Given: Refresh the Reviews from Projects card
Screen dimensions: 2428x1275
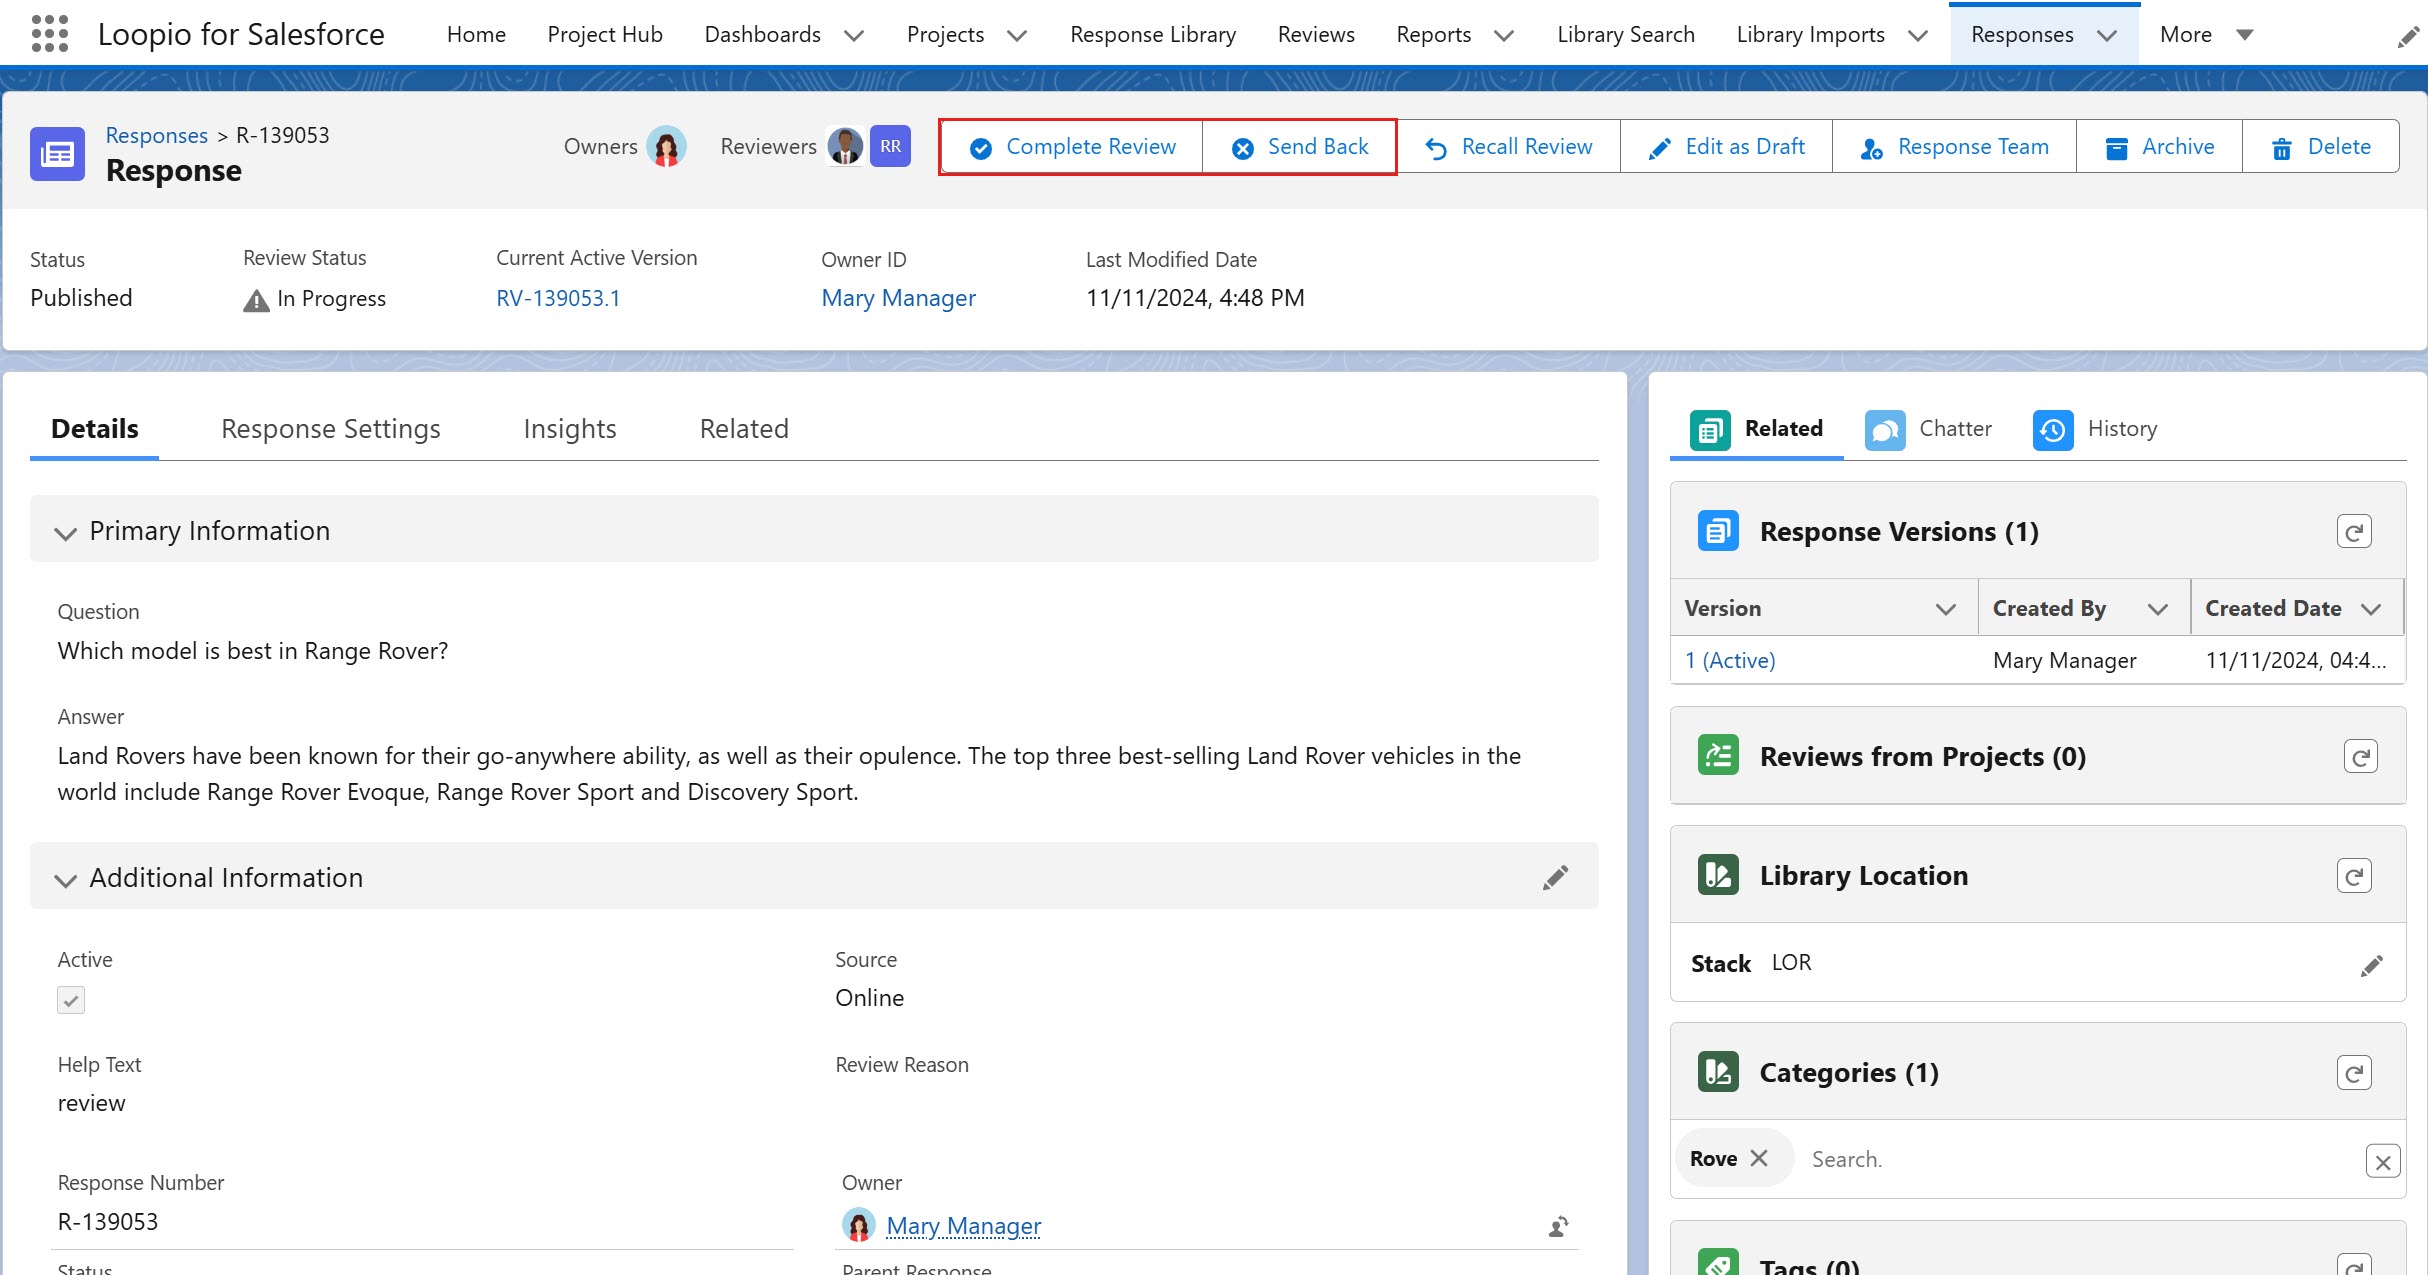Looking at the screenshot, I should pos(2360,757).
